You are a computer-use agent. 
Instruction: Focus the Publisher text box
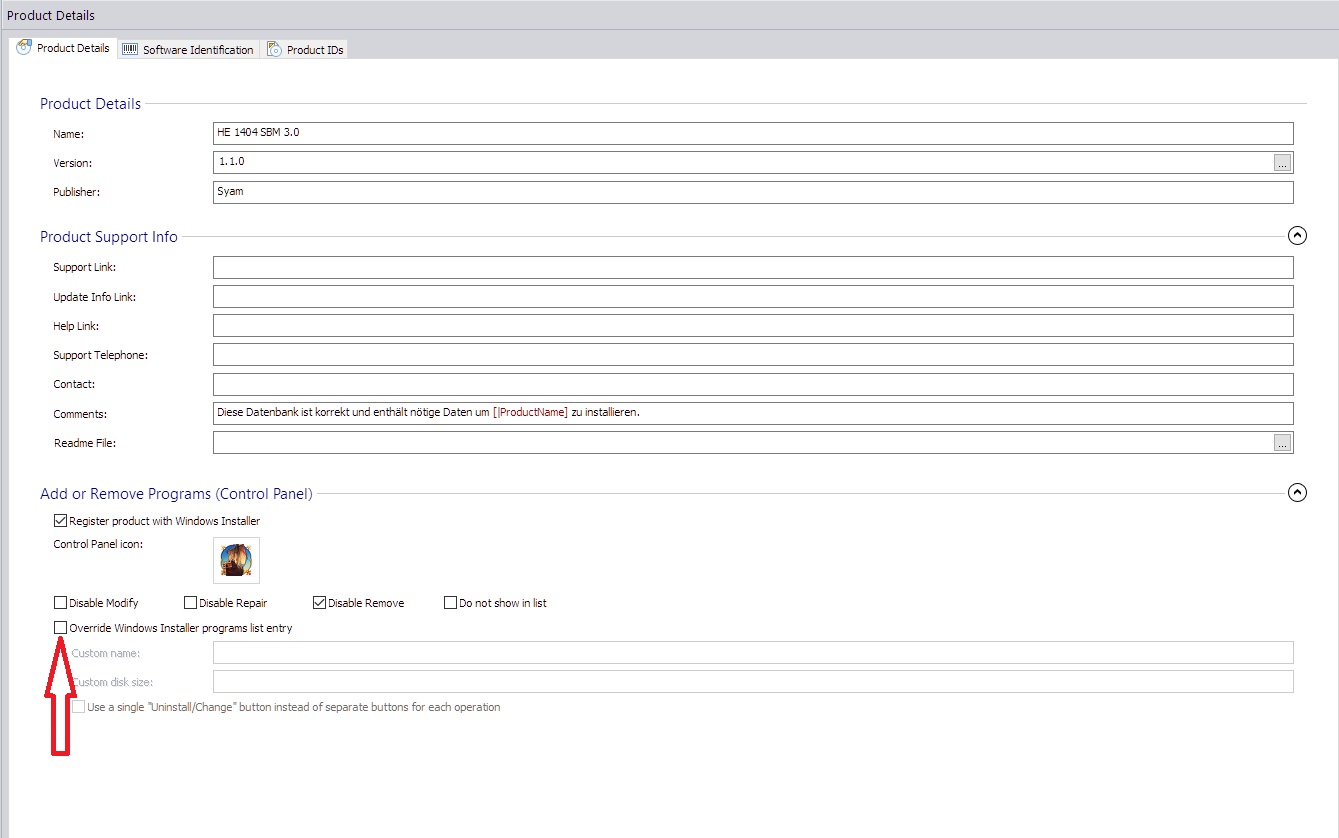tap(753, 192)
